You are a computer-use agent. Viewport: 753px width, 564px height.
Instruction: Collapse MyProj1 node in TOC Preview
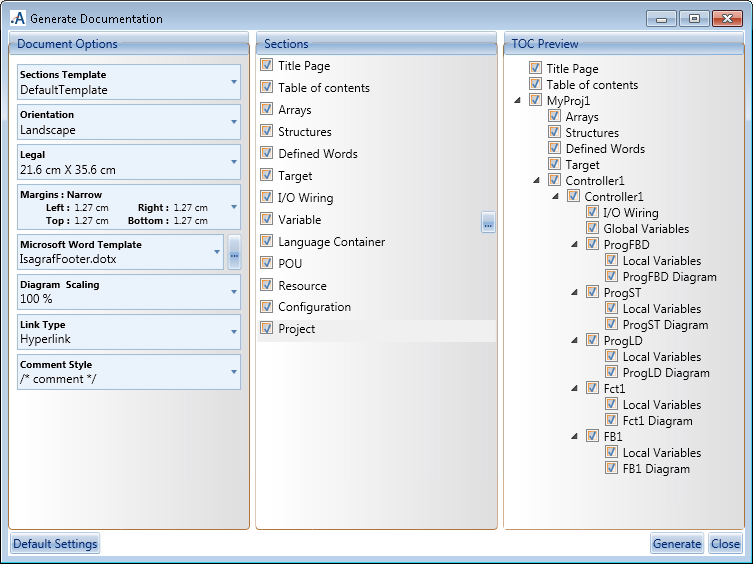517,100
